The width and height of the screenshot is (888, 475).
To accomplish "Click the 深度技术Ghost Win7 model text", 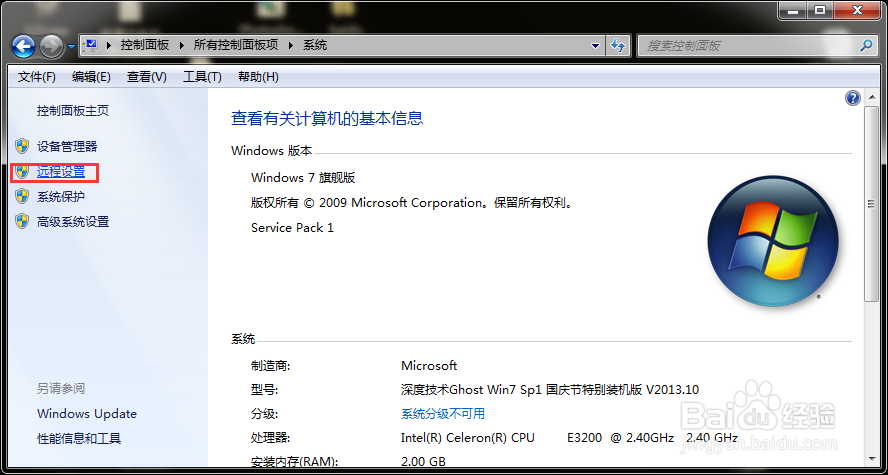I will [x=550, y=390].
